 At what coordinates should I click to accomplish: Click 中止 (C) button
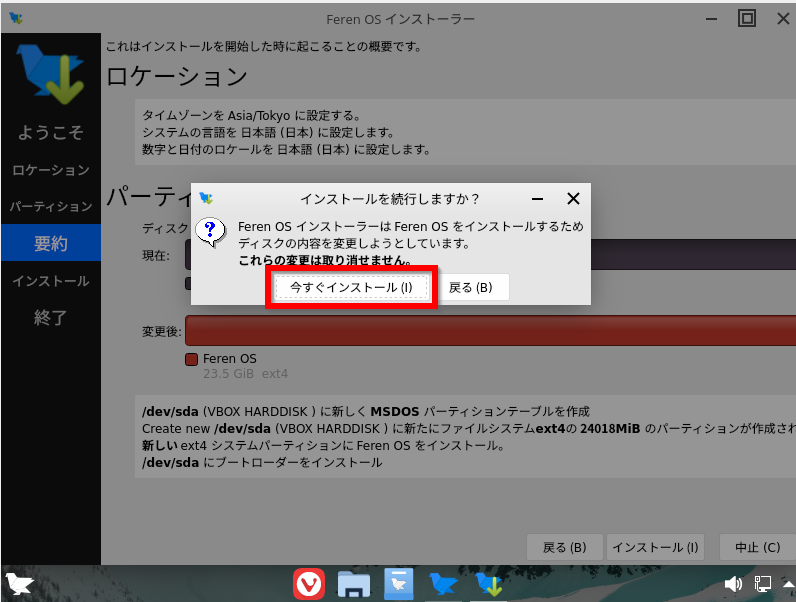point(757,547)
